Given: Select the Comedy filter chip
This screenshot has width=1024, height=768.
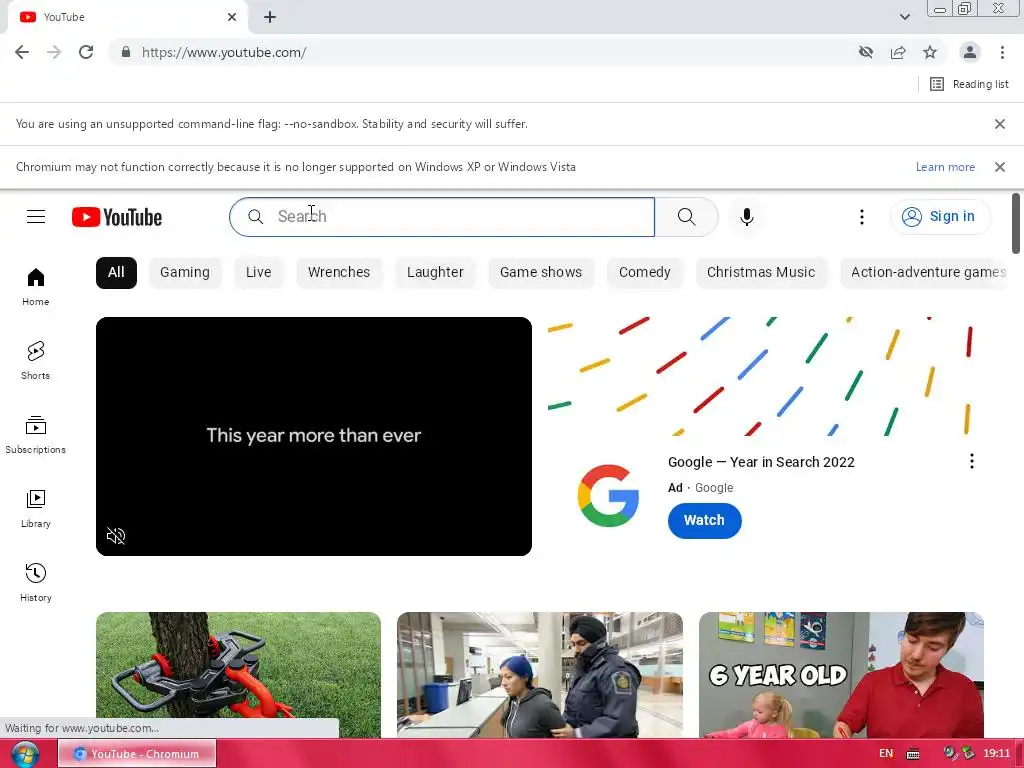Looking at the screenshot, I should pos(645,272).
